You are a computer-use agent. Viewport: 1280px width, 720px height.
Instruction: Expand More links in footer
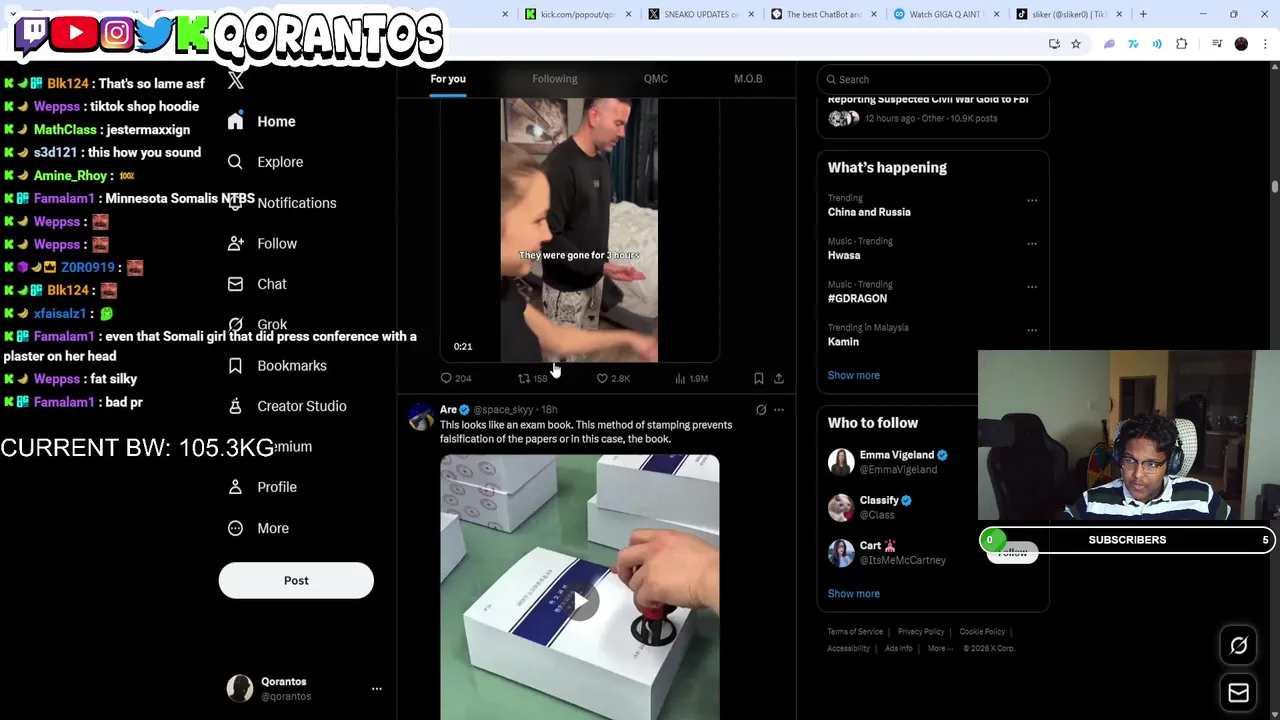[x=940, y=648]
